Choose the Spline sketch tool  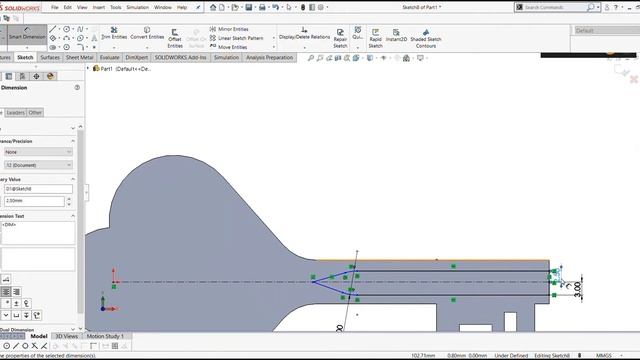click(80, 29)
